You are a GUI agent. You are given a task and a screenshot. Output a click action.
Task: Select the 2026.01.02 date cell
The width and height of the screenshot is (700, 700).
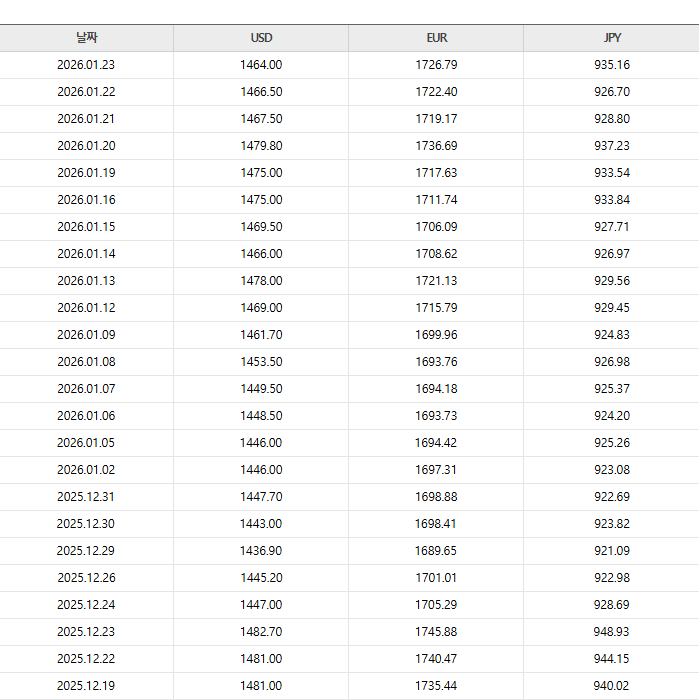tap(86, 470)
